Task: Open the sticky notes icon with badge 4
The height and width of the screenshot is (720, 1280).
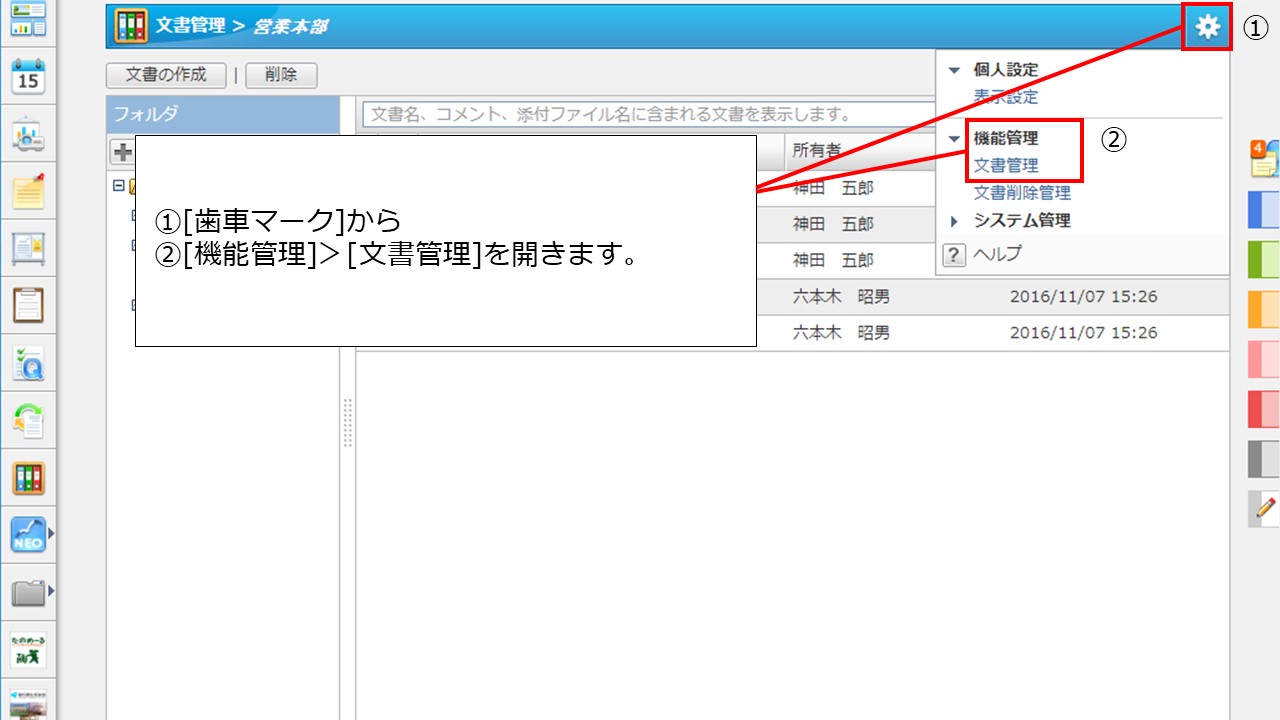Action: [1264, 158]
